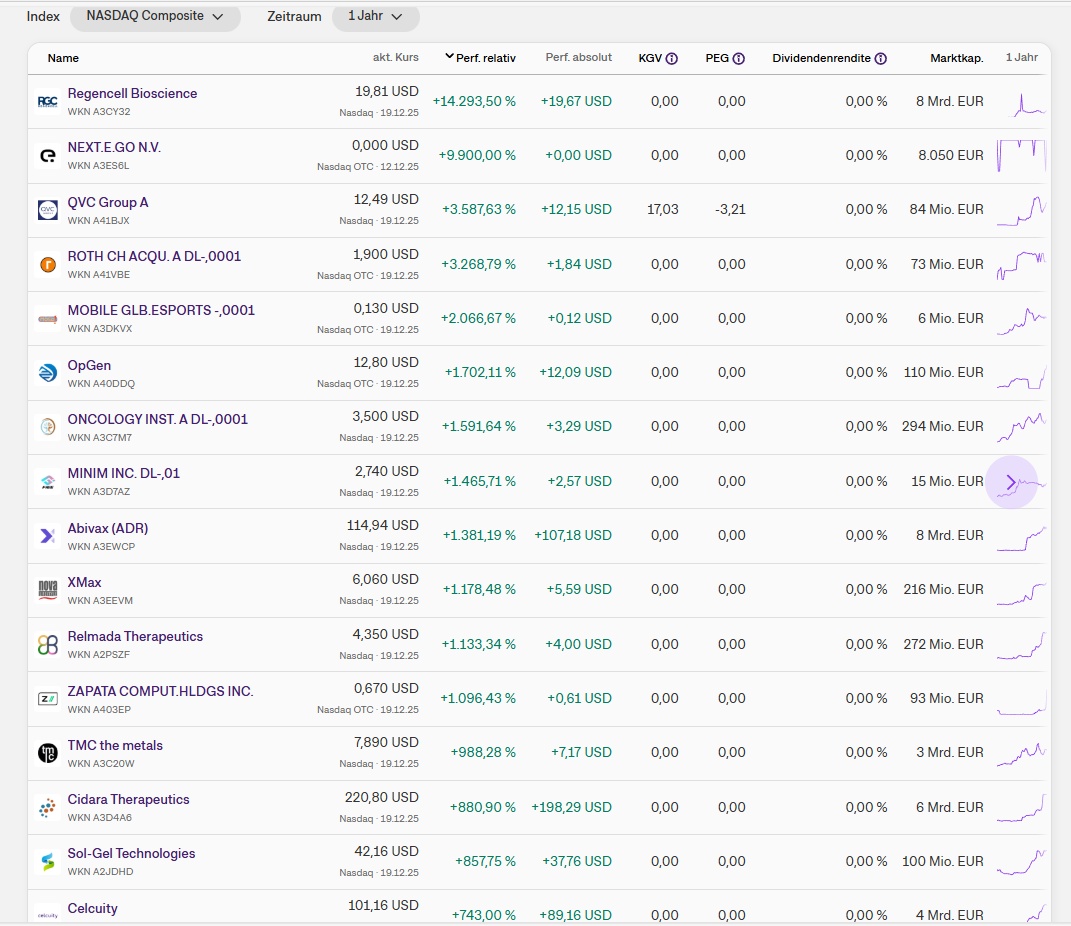Open the NASDAQ Composite index dropdown

click(155, 17)
